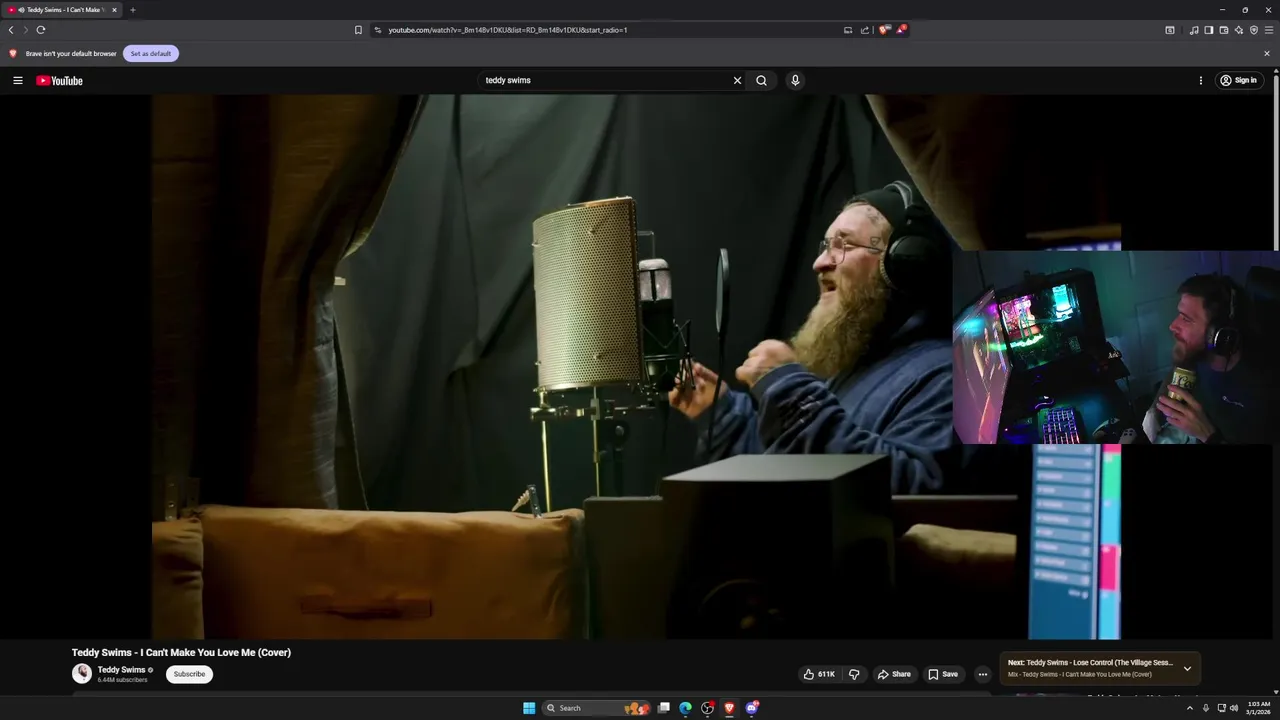Image resolution: width=1280 pixels, height=720 pixels.
Task: Open the cast/picture-in-picture icon in the address bar
Action: click(848, 30)
